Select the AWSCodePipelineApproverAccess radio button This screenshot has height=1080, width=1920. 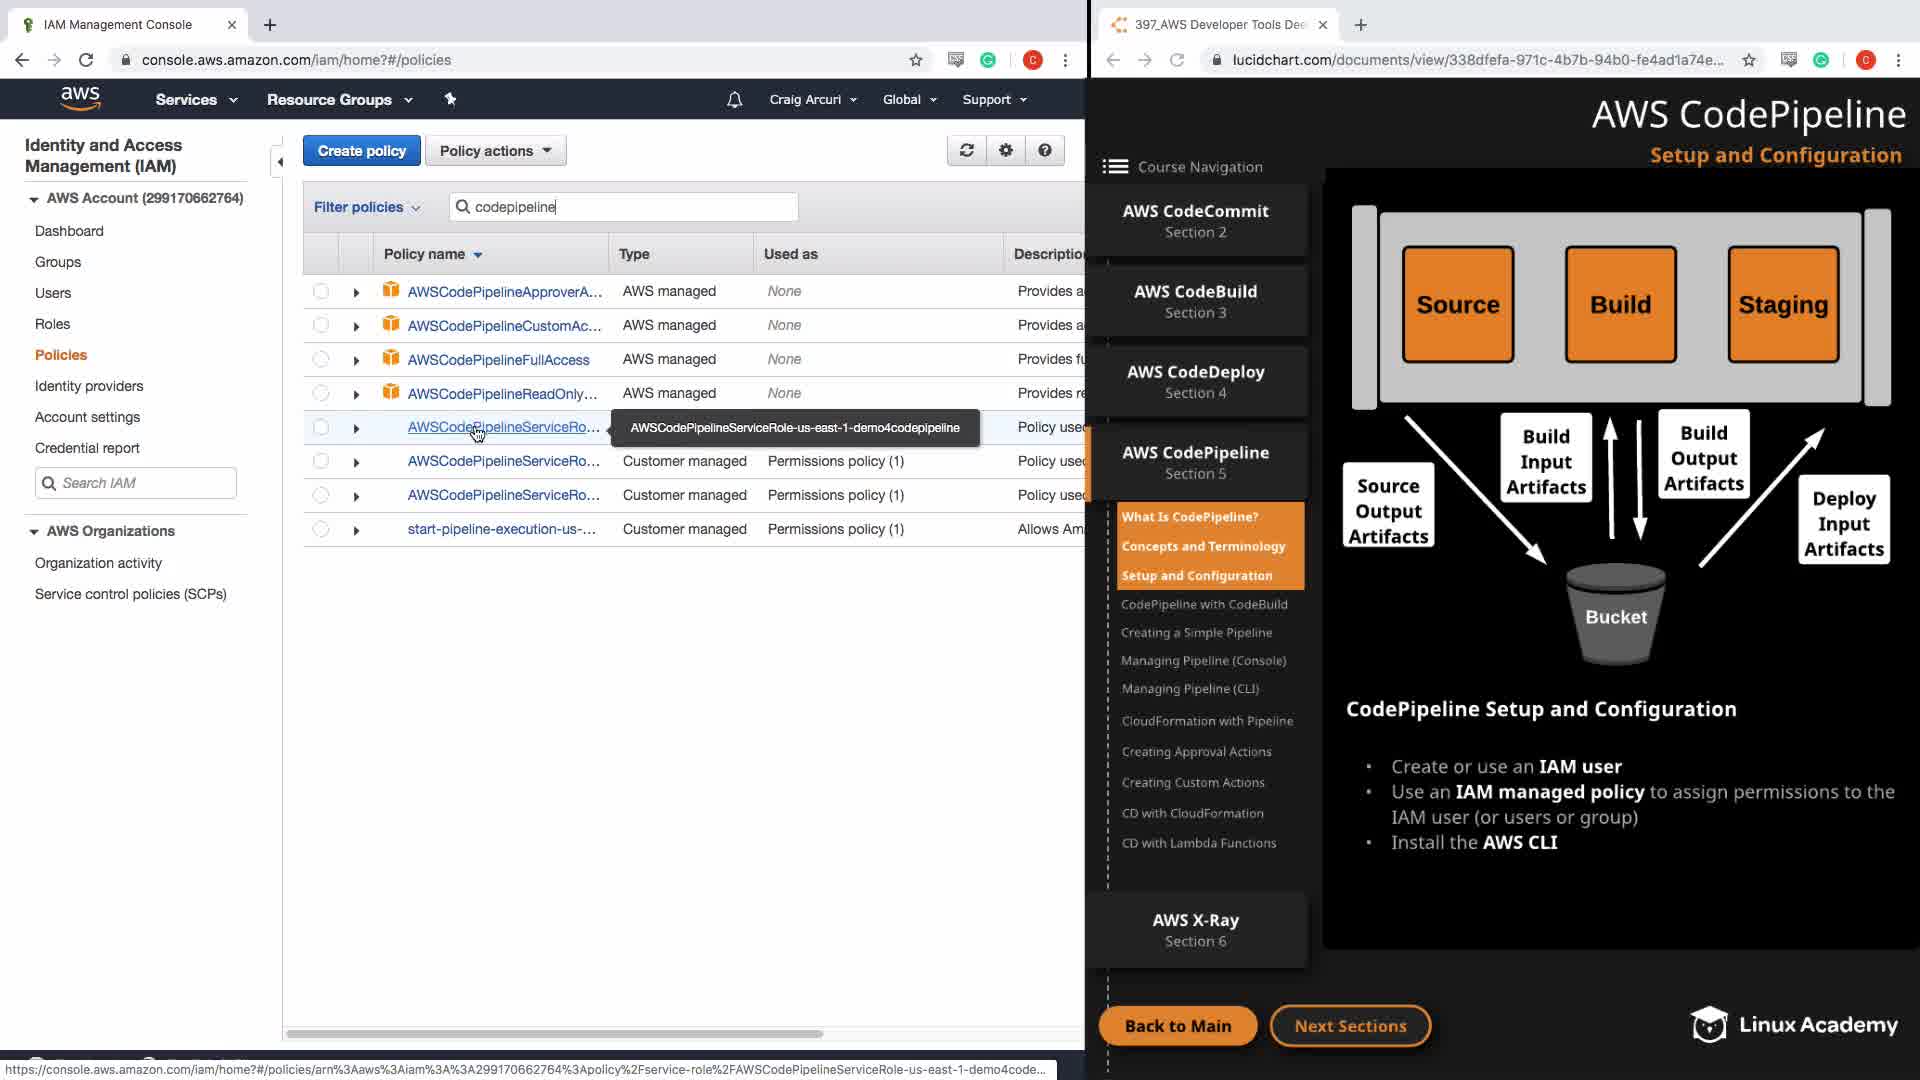pyautogui.click(x=320, y=291)
